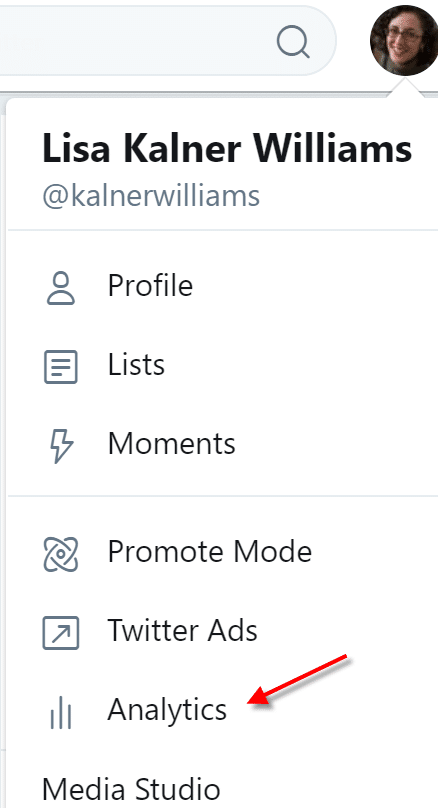The height and width of the screenshot is (808, 438).
Task: Select the Analytics menu entry
Action: [222, 710]
